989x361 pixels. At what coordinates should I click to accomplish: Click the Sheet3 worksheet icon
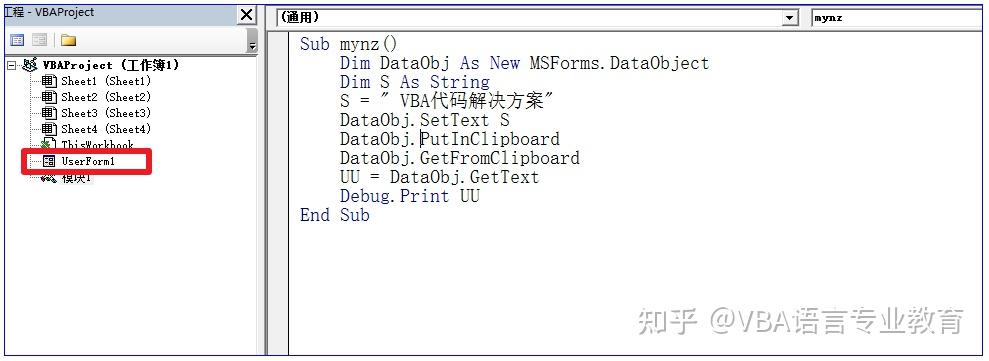(x=50, y=114)
